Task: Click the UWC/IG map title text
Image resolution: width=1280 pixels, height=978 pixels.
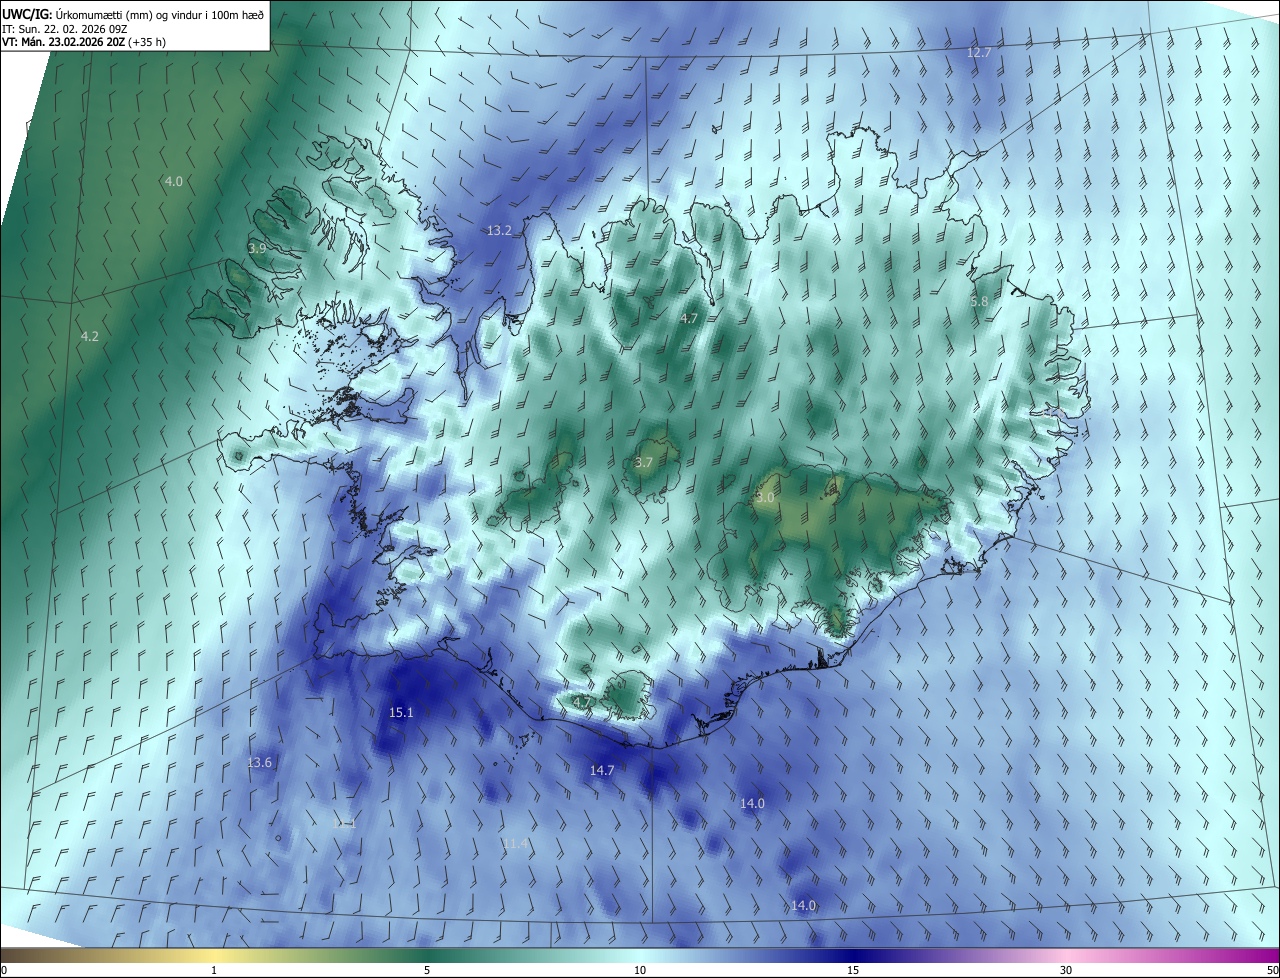Action: tap(133, 13)
